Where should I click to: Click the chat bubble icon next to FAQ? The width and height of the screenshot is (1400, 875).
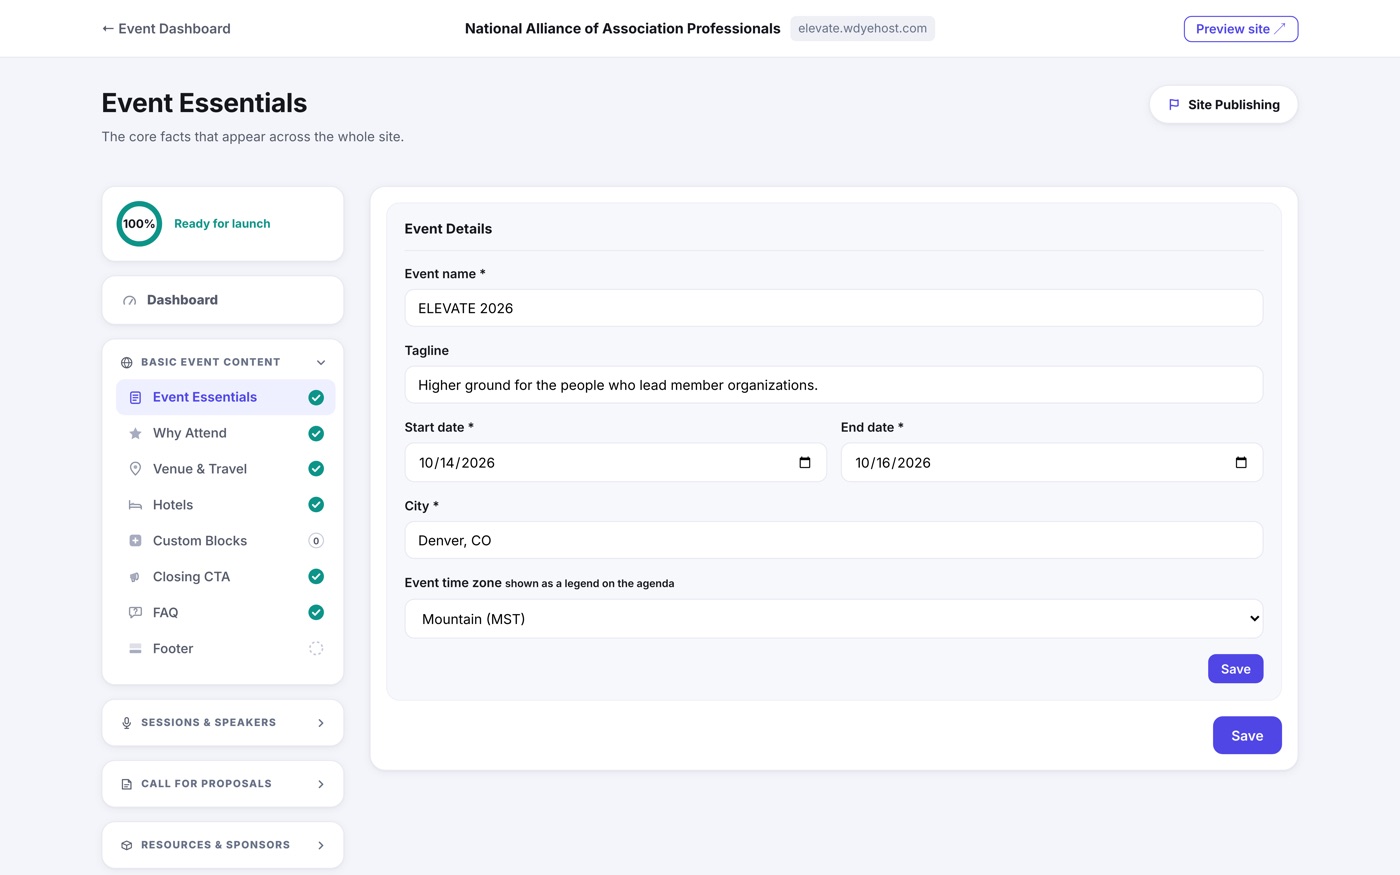pyautogui.click(x=135, y=613)
